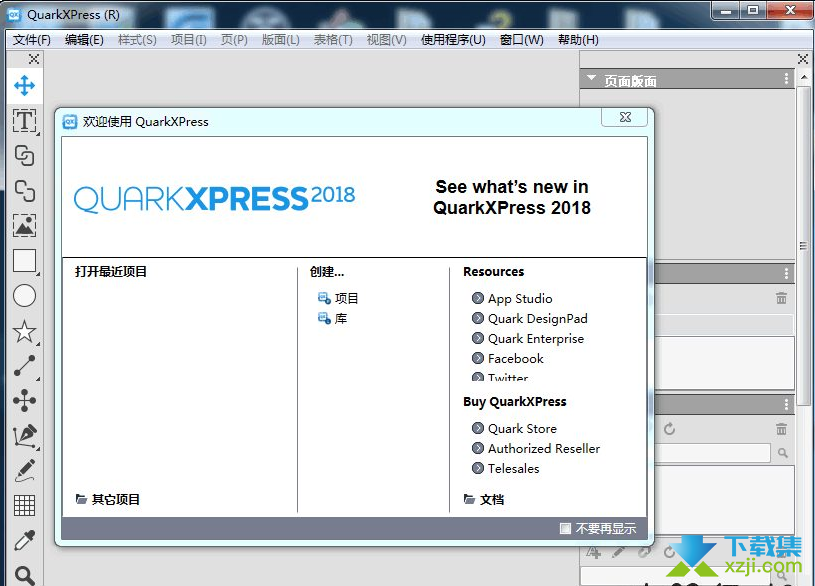Select the text Linking tool

(x=24, y=155)
